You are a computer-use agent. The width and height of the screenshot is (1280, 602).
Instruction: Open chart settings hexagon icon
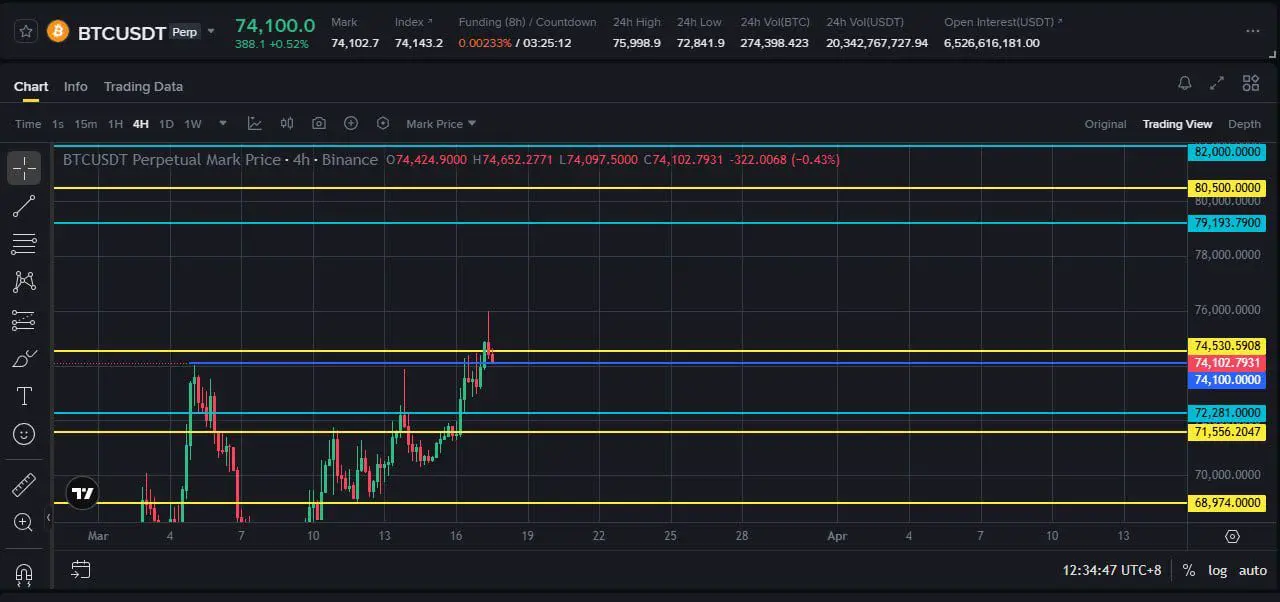383,124
